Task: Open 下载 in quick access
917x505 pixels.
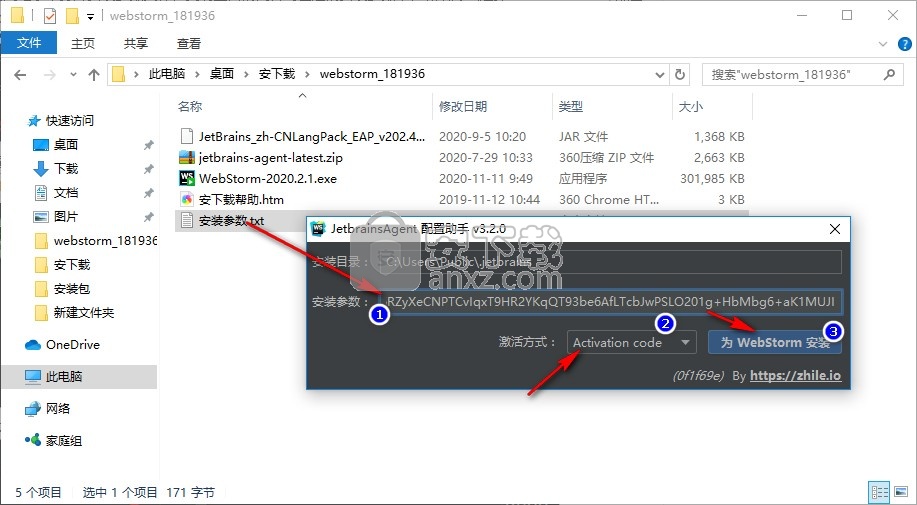Action: 66,168
